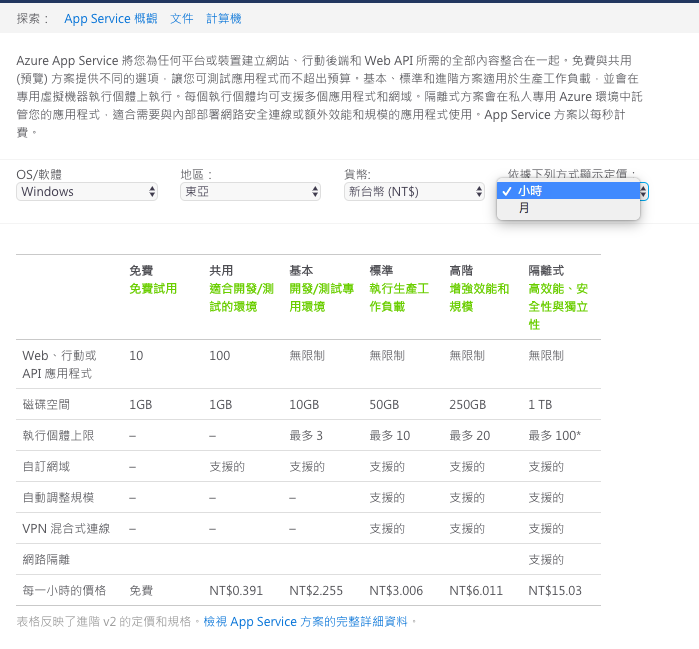Click the 高階 column header
The image size is (699, 649).
[461, 271]
